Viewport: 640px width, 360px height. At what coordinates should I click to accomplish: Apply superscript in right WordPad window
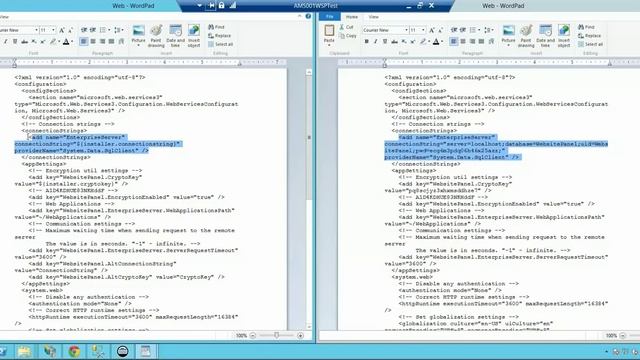pyautogui.click(x=413, y=41)
